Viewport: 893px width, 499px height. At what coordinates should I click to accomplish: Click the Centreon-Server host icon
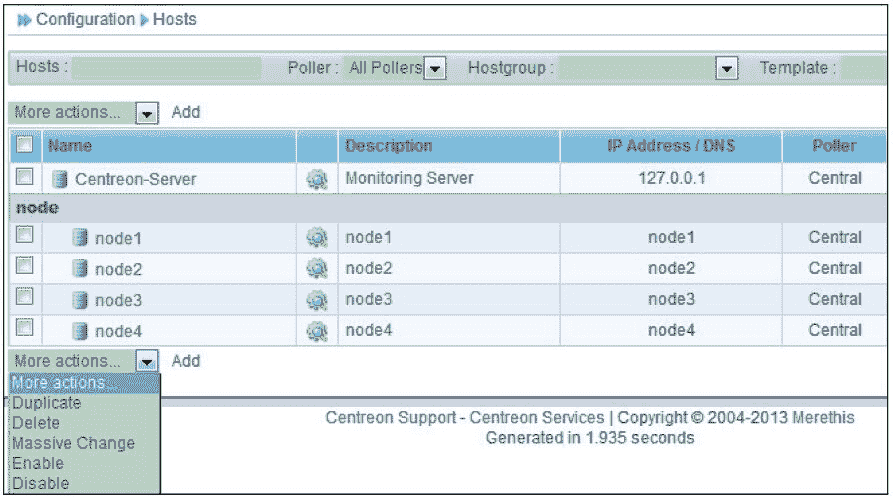60,179
